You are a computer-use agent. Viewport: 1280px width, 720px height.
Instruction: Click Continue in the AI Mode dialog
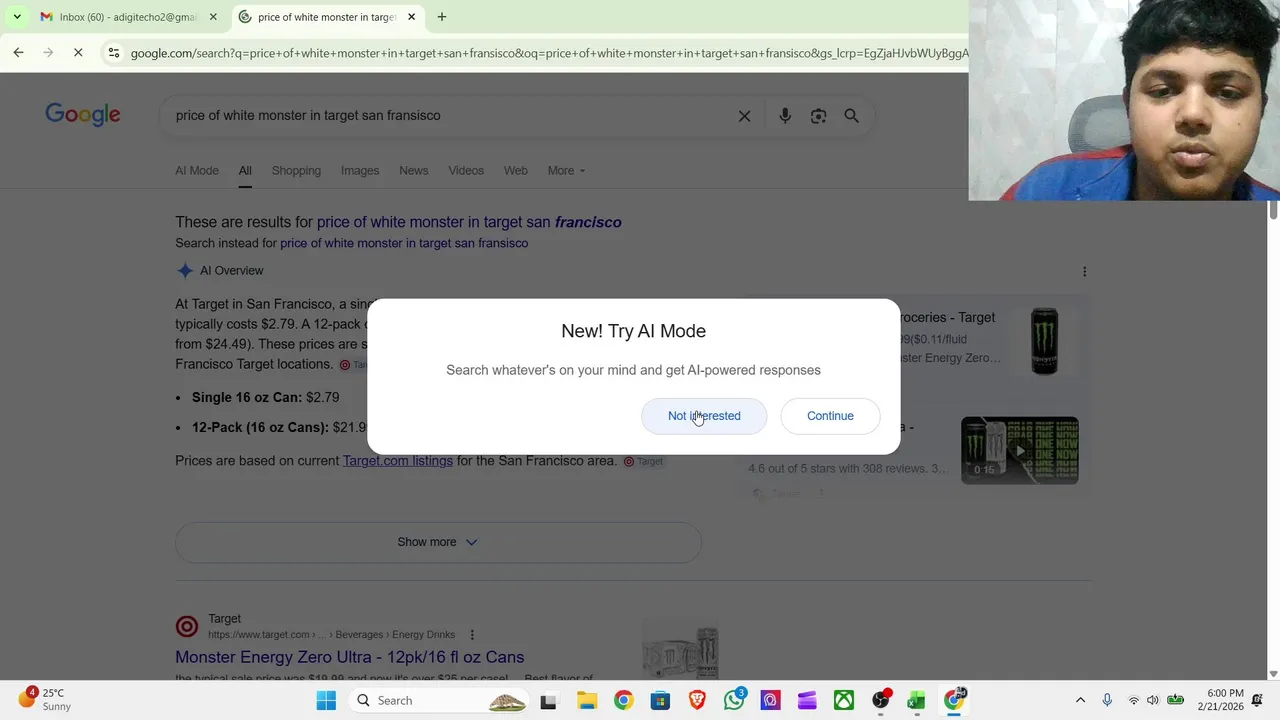pos(830,416)
